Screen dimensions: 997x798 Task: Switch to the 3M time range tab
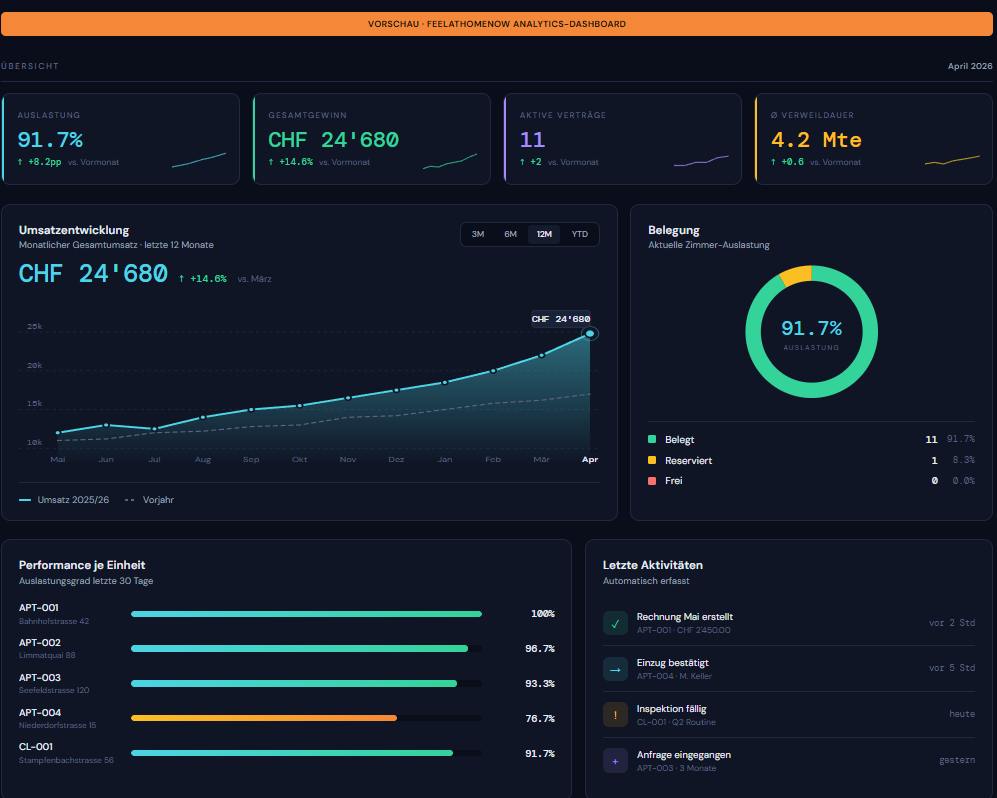(x=477, y=234)
